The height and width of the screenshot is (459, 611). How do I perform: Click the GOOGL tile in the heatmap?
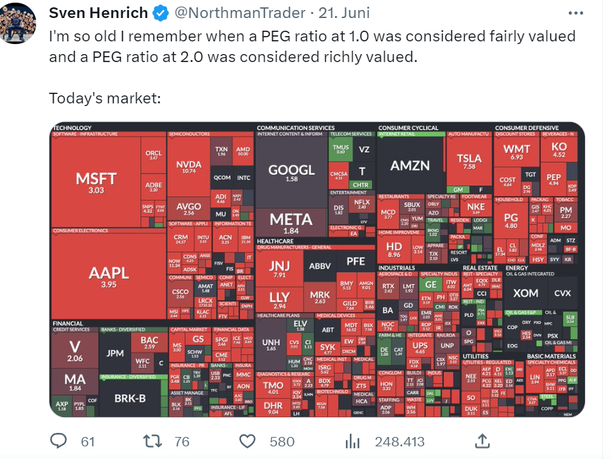[x=291, y=172]
